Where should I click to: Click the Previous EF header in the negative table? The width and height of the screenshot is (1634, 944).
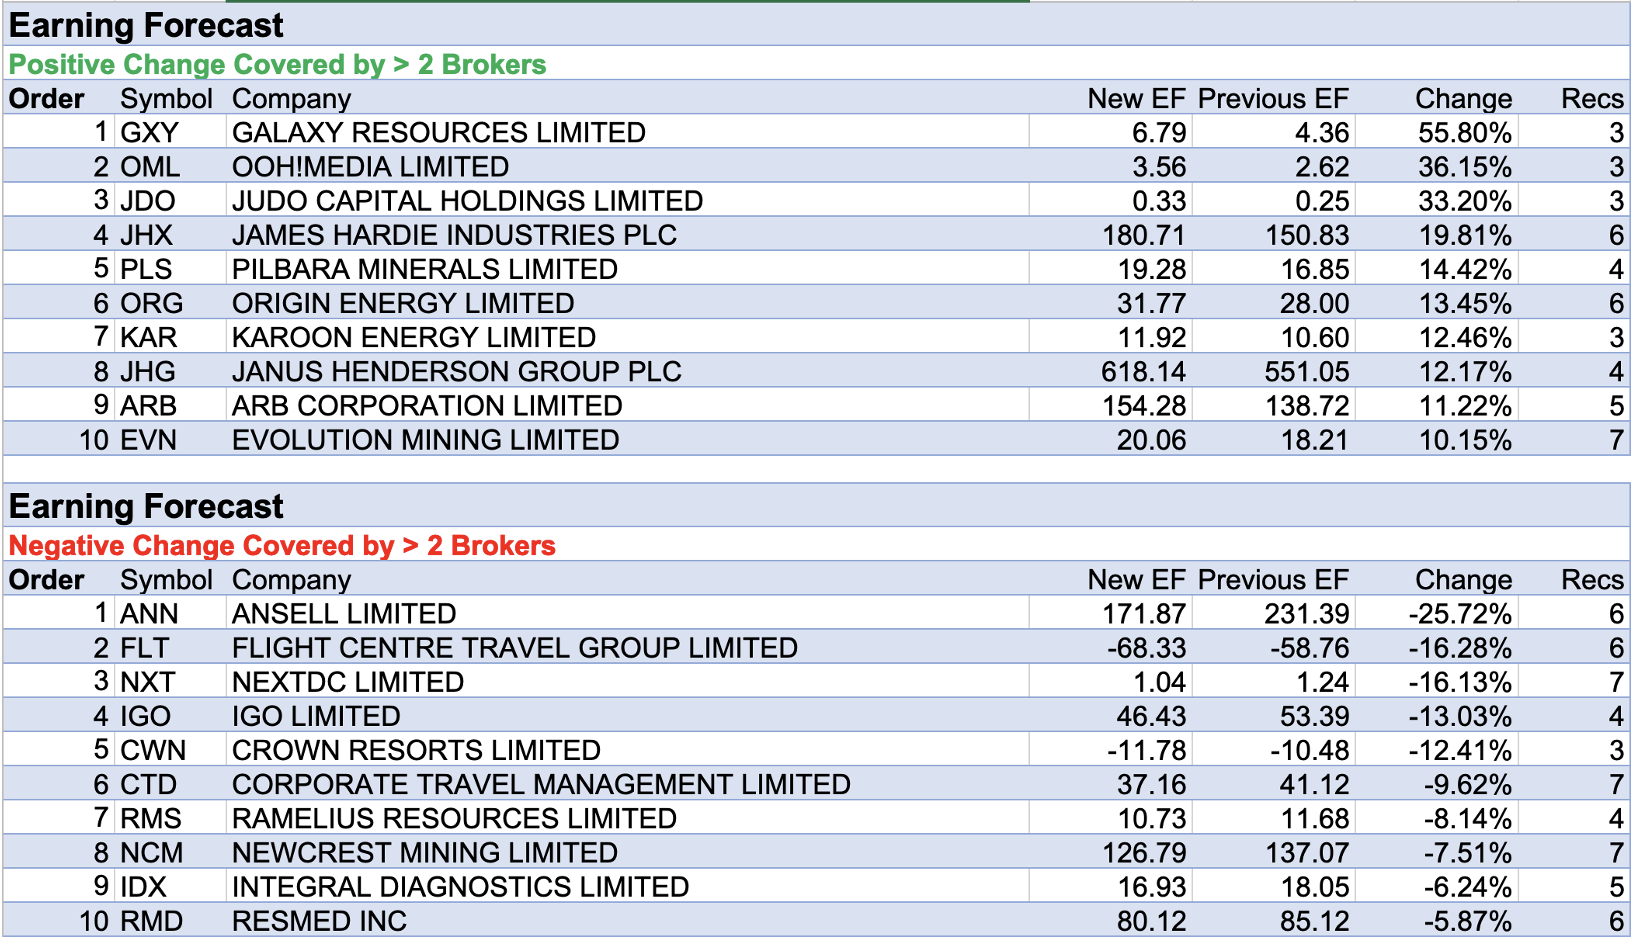point(1272,580)
